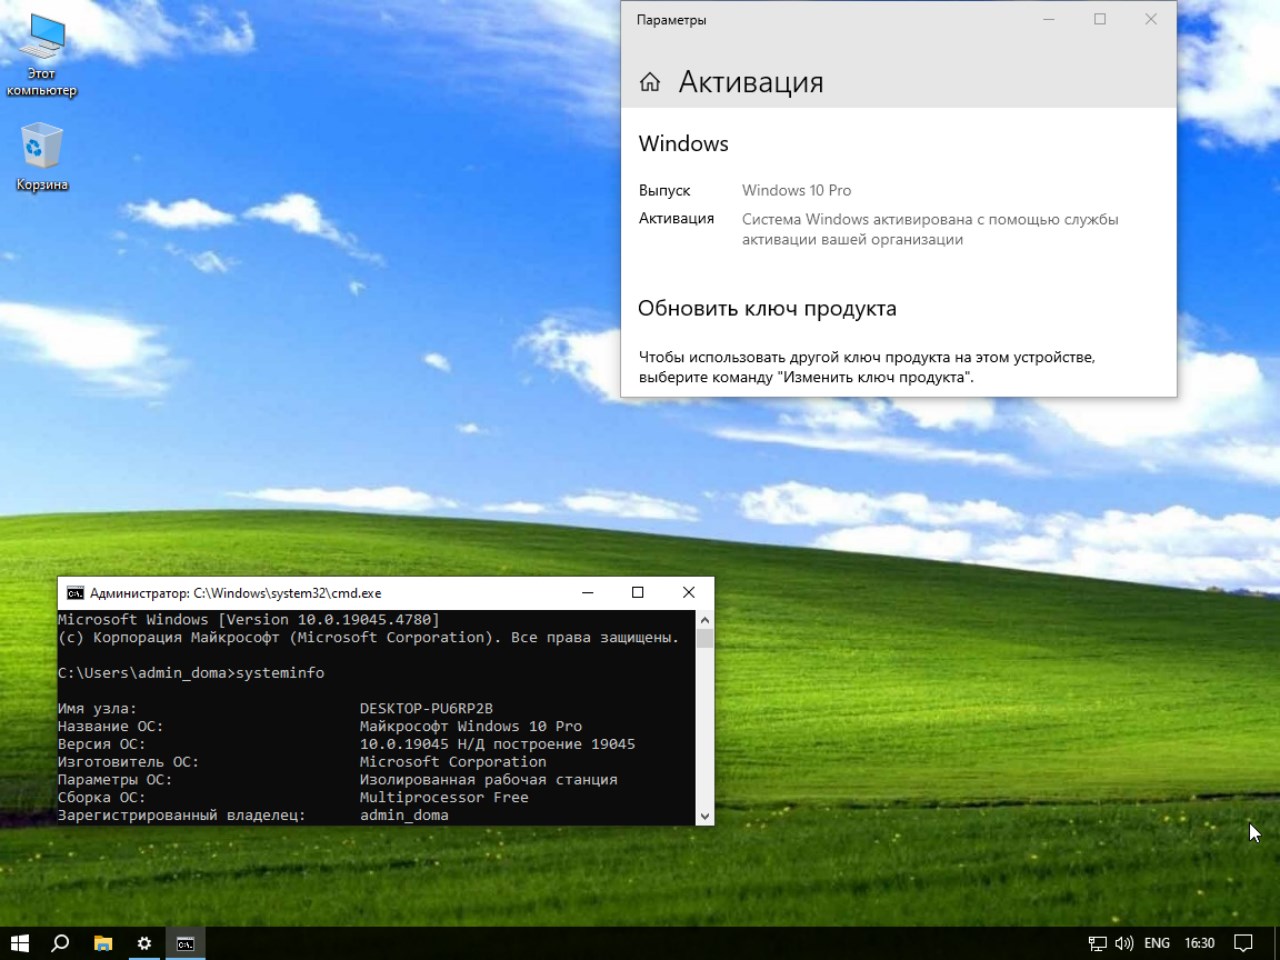Image resolution: width=1280 pixels, height=960 pixels.
Task: Open File Explorer from the taskbar
Action: (102, 943)
